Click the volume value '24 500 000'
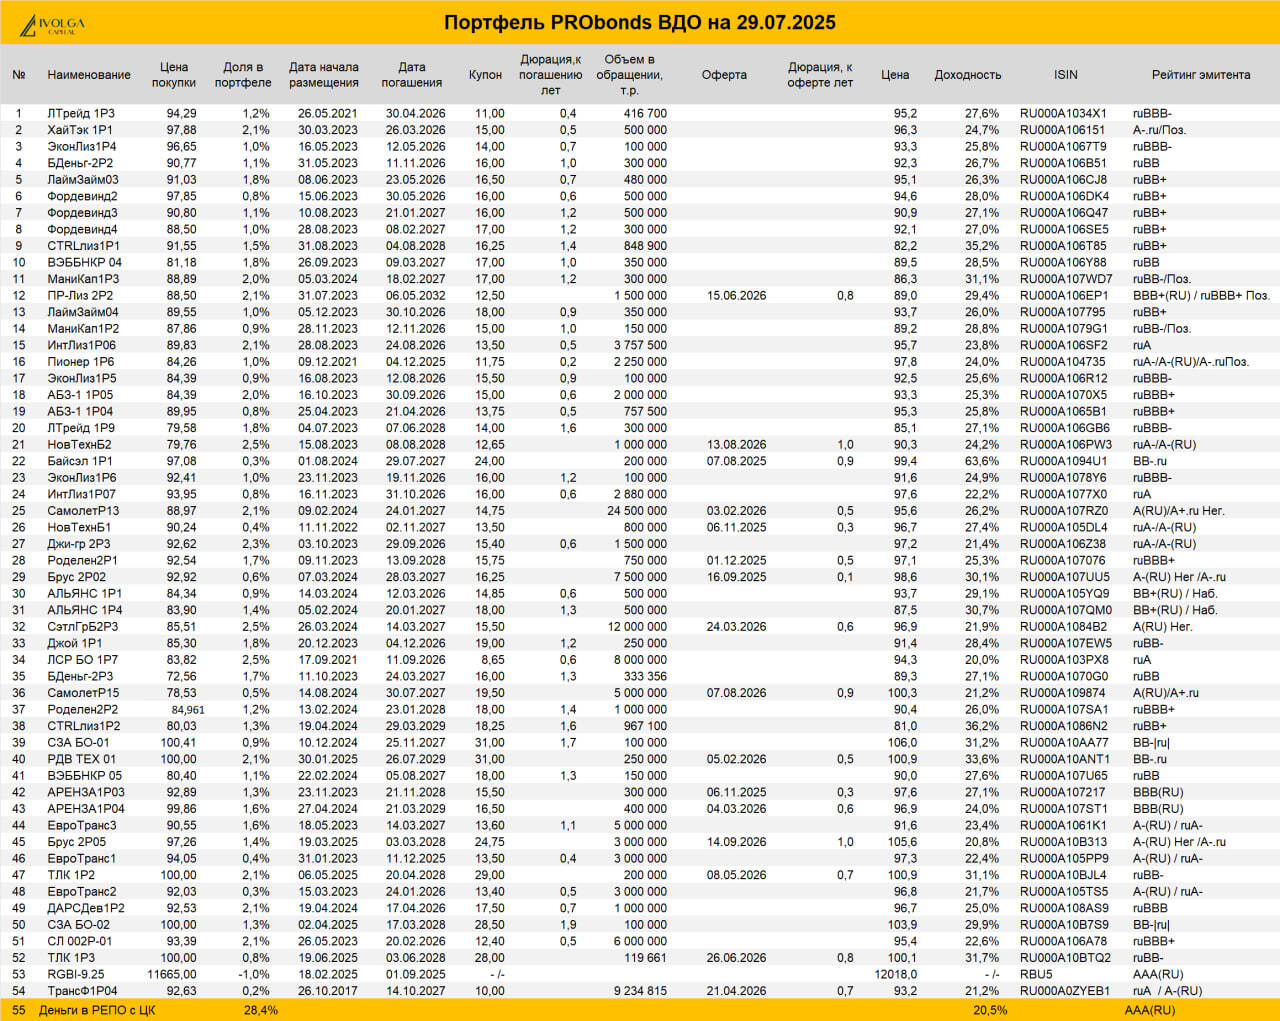 637,511
